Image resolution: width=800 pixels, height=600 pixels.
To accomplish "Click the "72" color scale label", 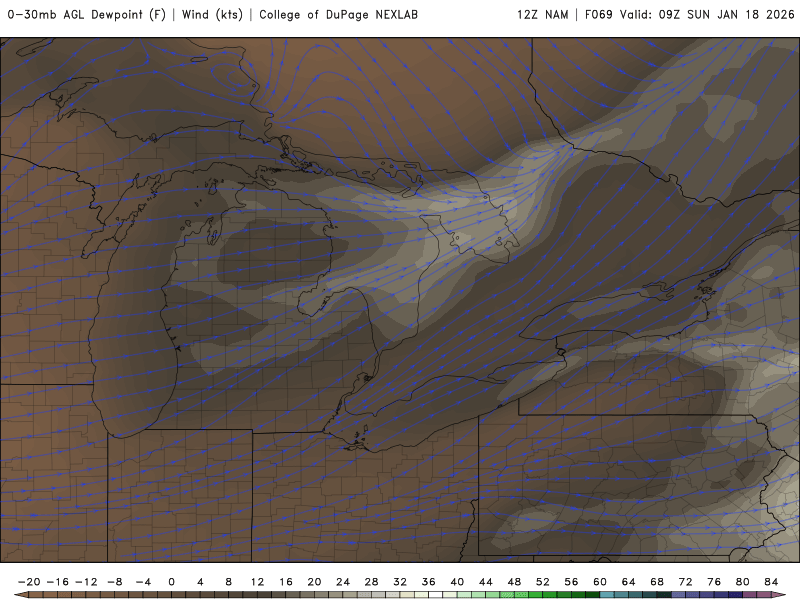I will (686, 582).
